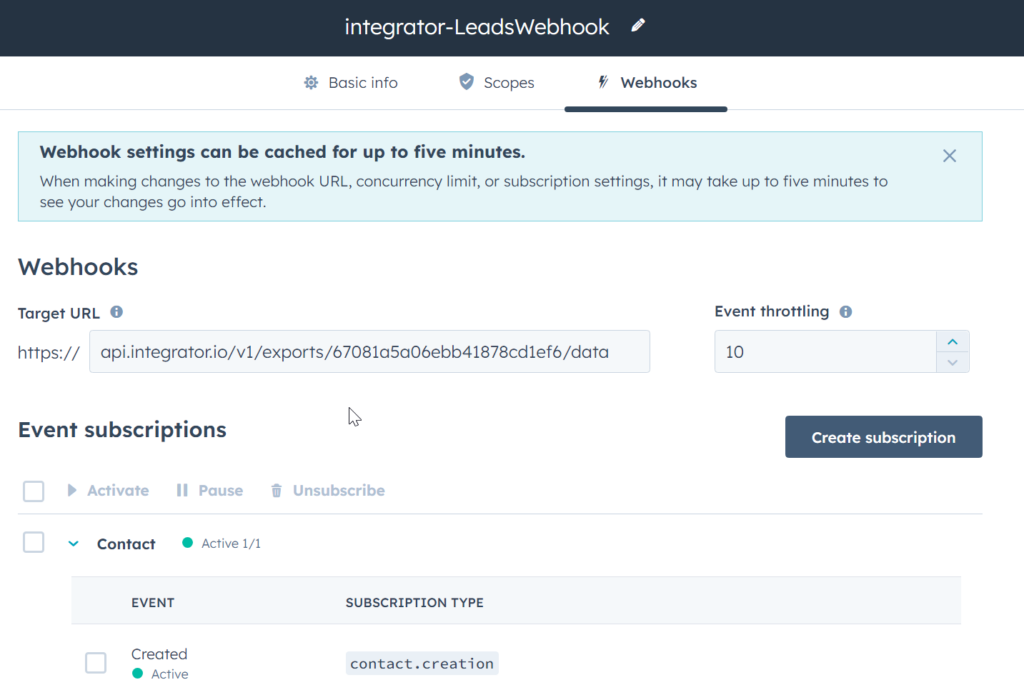Check the select-all subscriptions checkbox
This screenshot has width=1024, height=695.
point(33,491)
